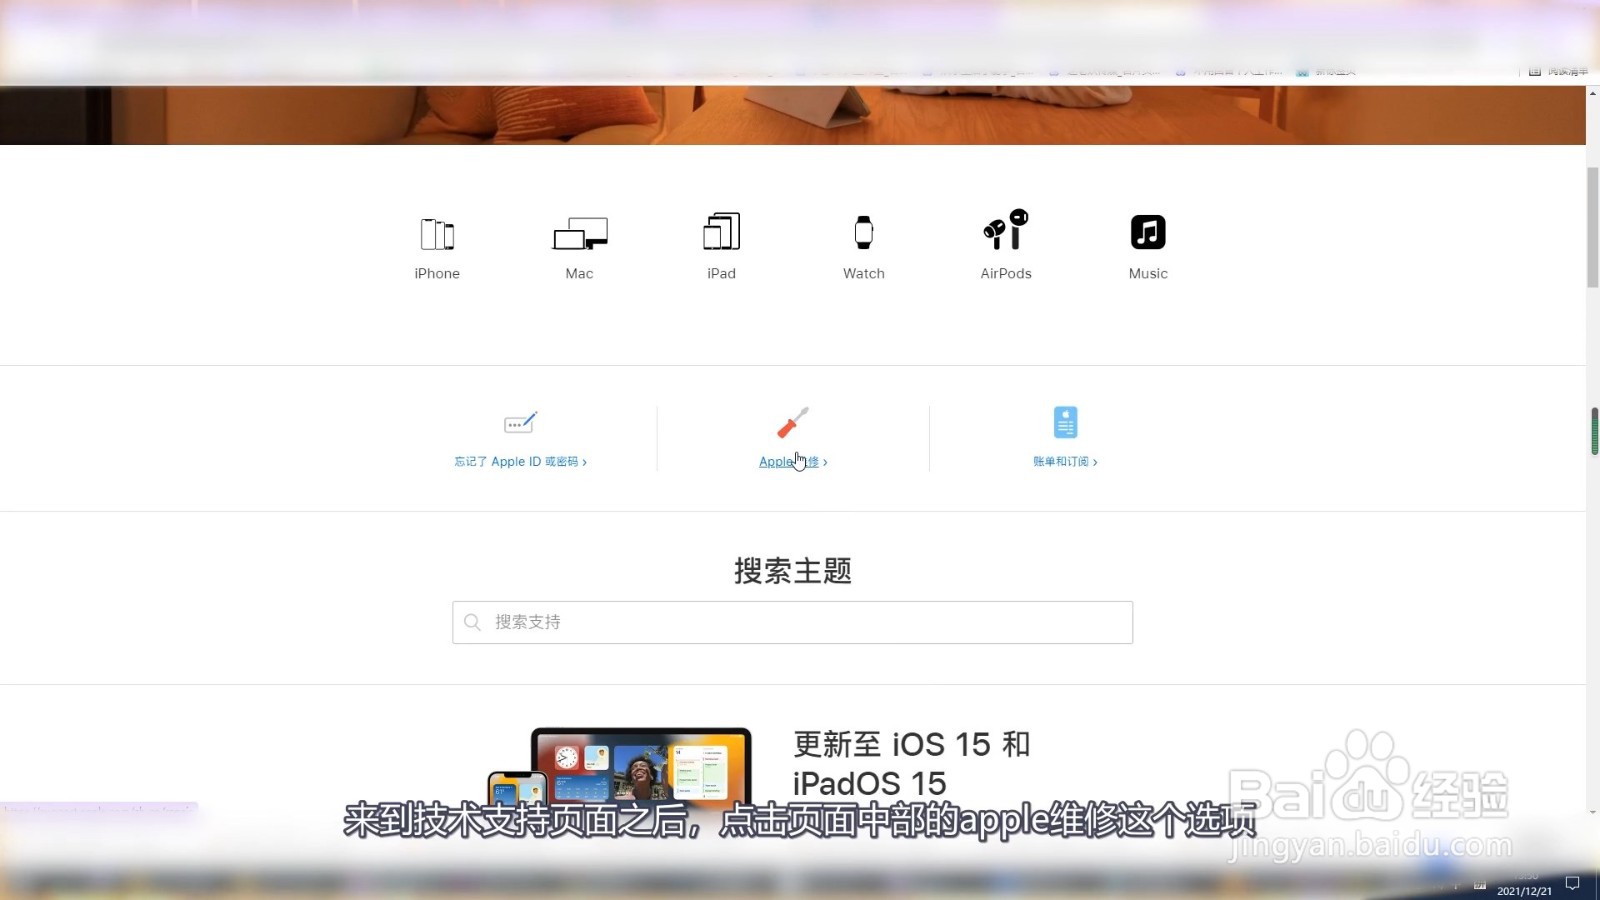Click the iOS 15 devices thumbnail
1600x900 pixels.
point(620,766)
